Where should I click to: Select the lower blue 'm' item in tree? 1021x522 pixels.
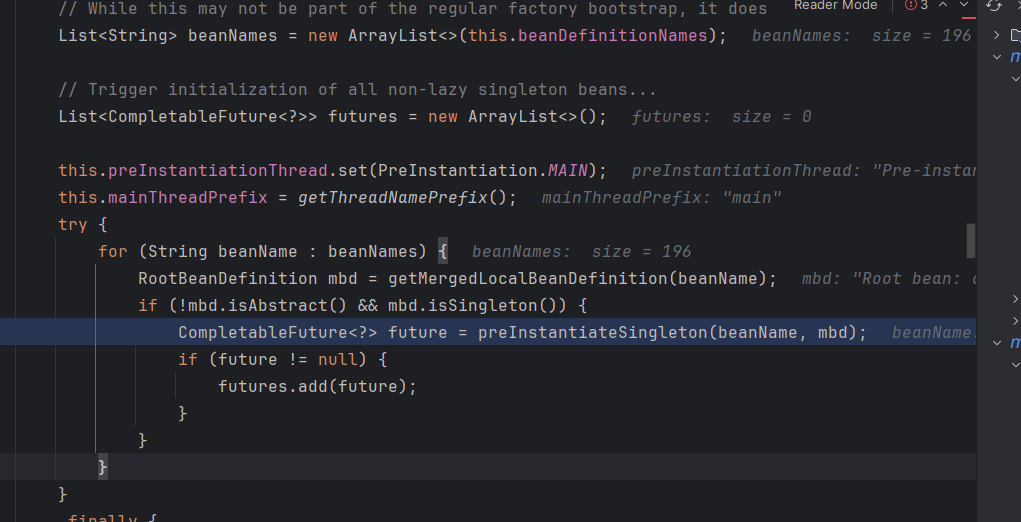(x=1015, y=343)
